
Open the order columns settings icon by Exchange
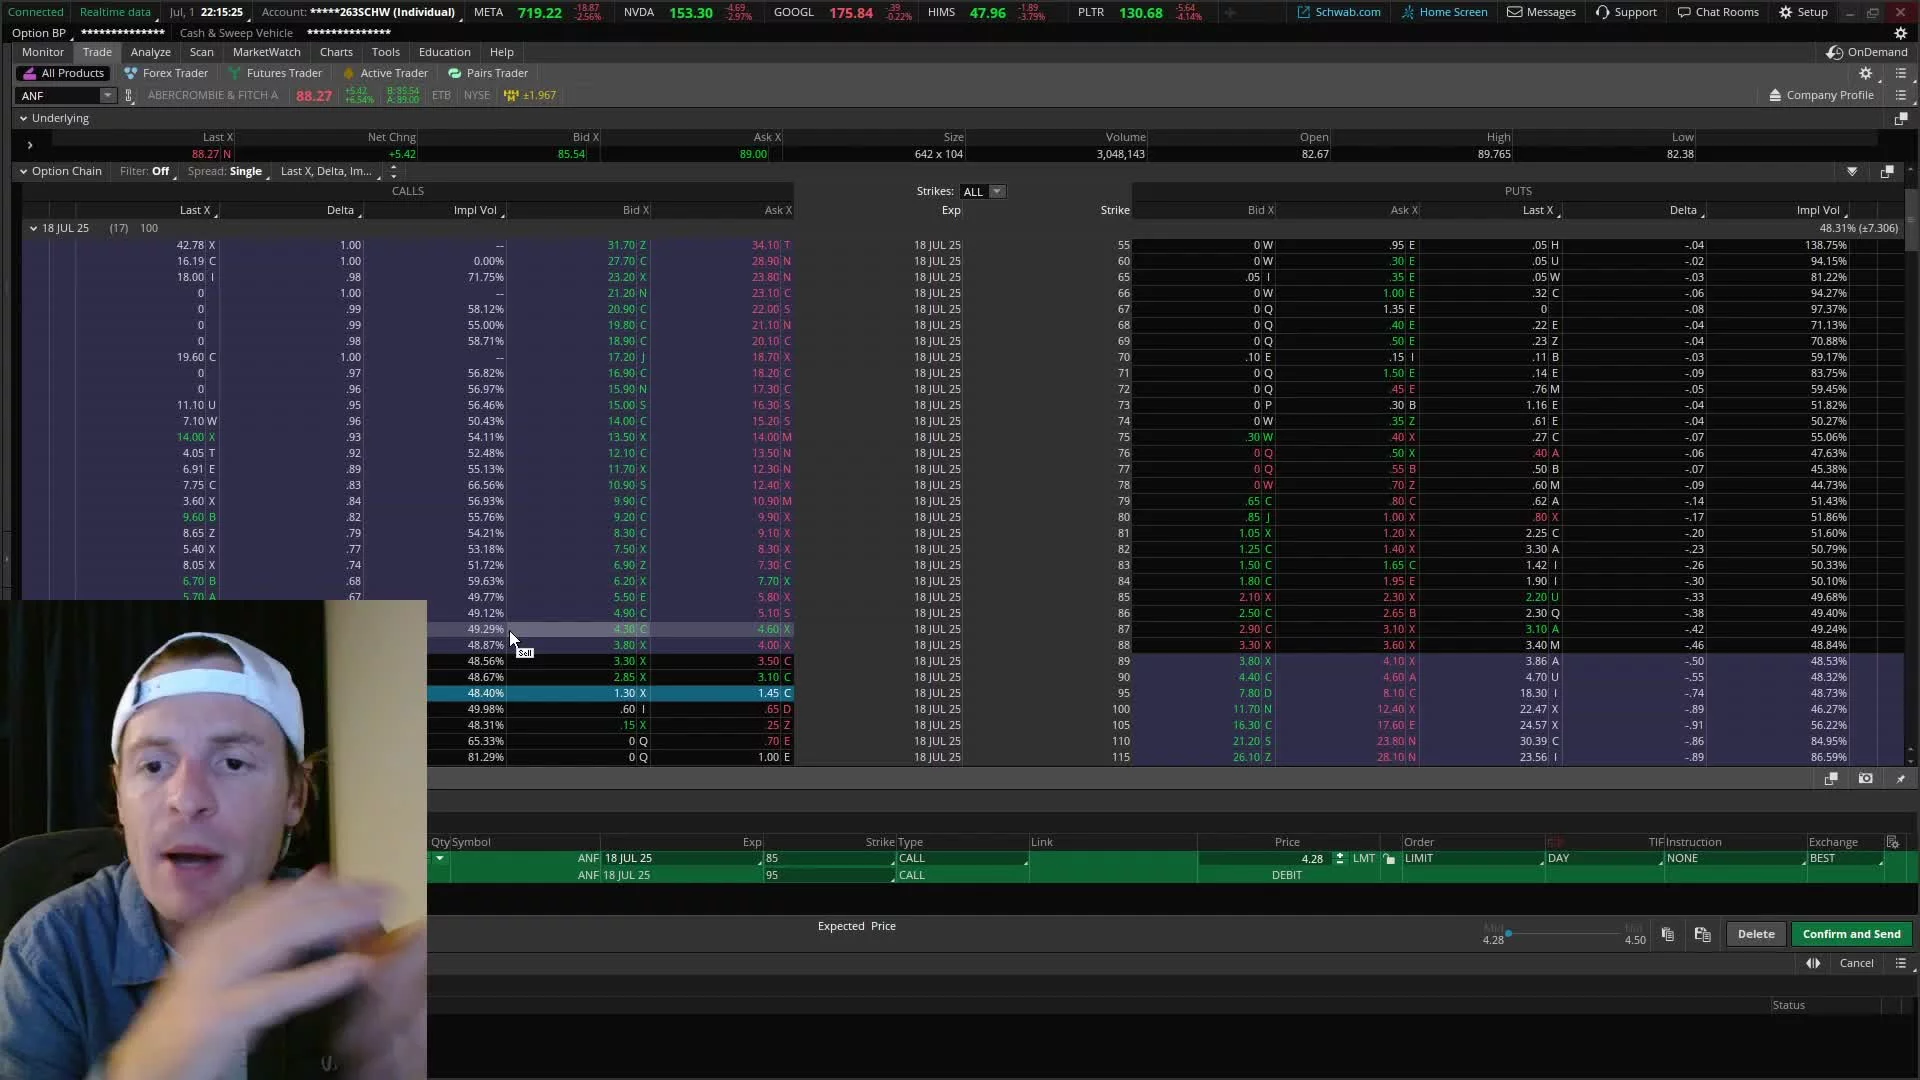click(x=1892, y=842)
